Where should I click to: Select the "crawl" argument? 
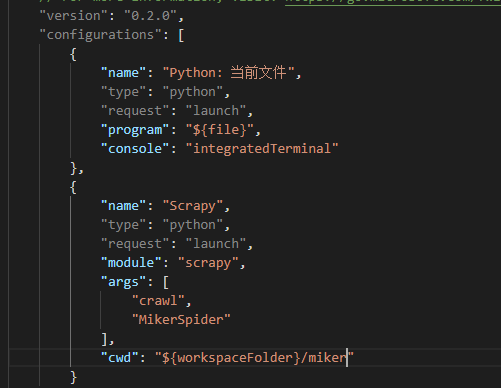158,301
